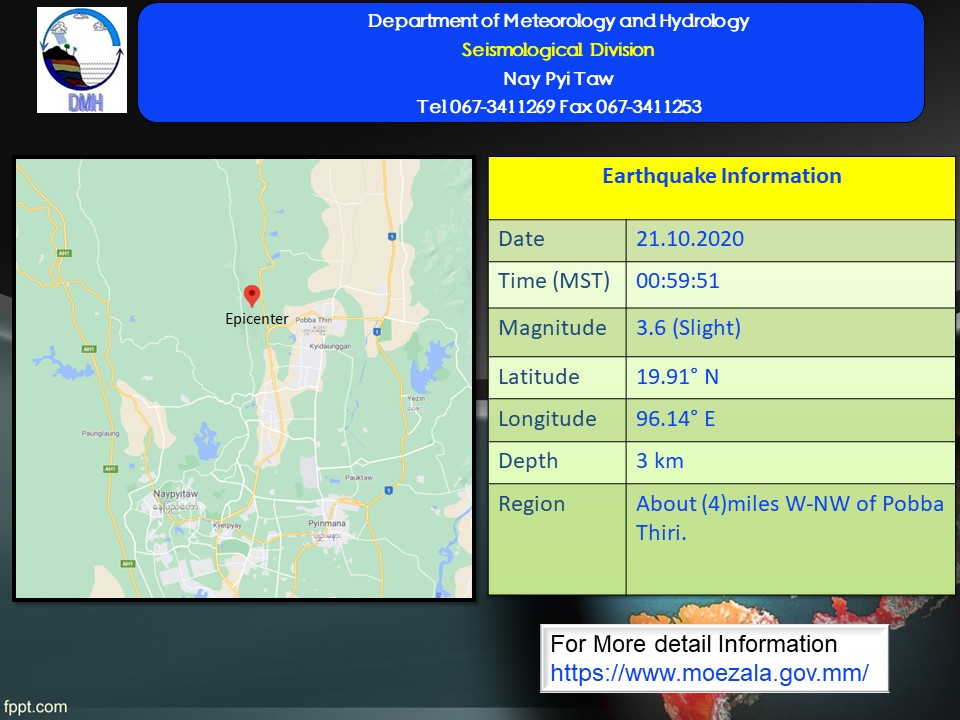Select the Earthquake Information table header

[721, 177]
